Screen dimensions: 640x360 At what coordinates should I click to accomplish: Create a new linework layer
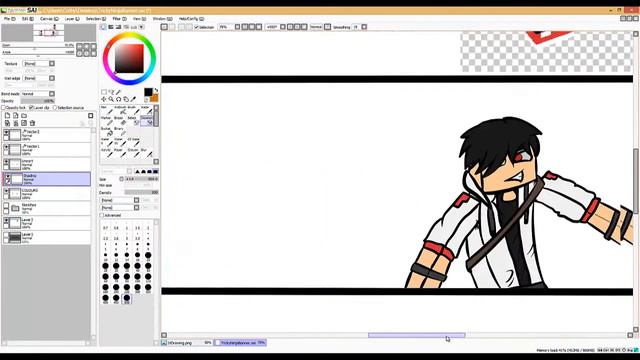(16, 116)
